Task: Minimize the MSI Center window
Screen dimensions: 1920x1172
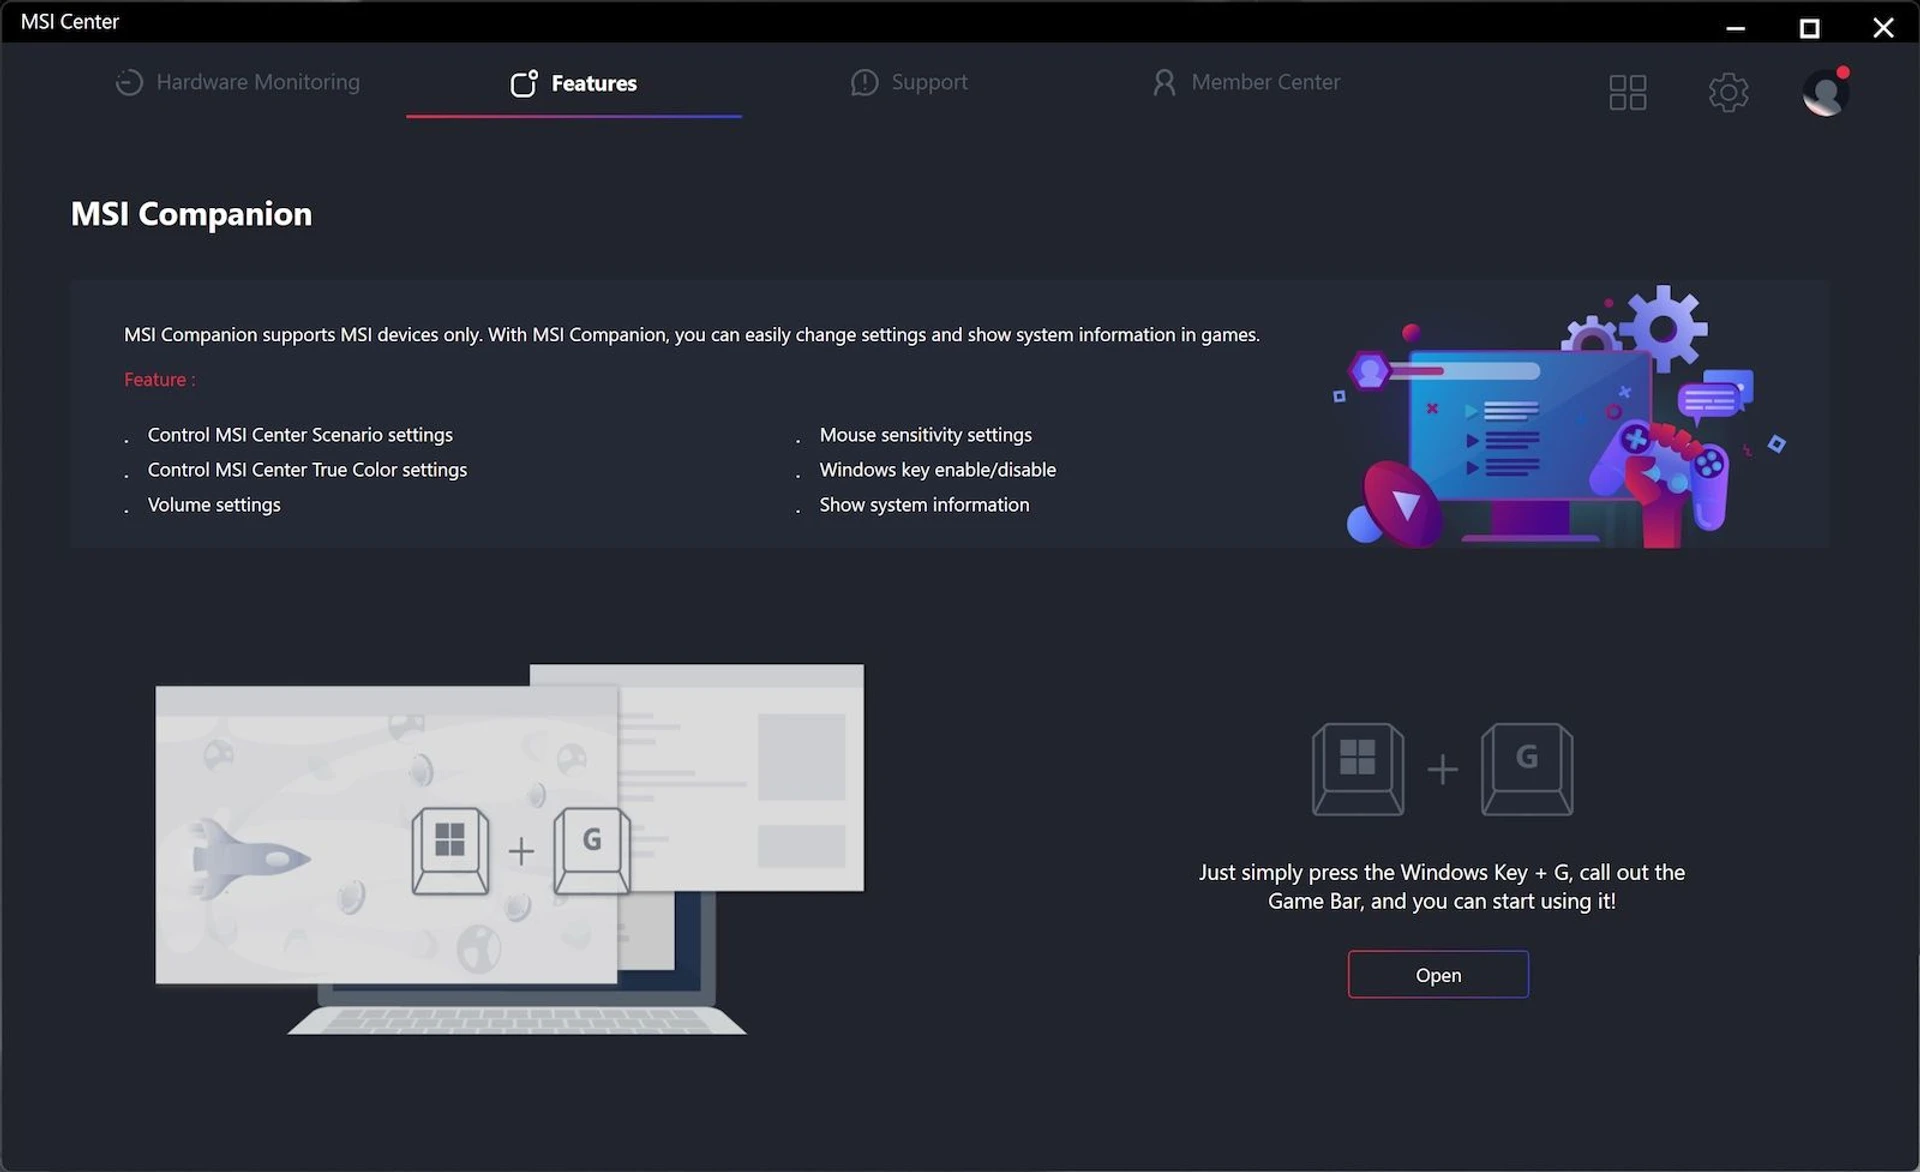Action: (x=1736, y=27)
